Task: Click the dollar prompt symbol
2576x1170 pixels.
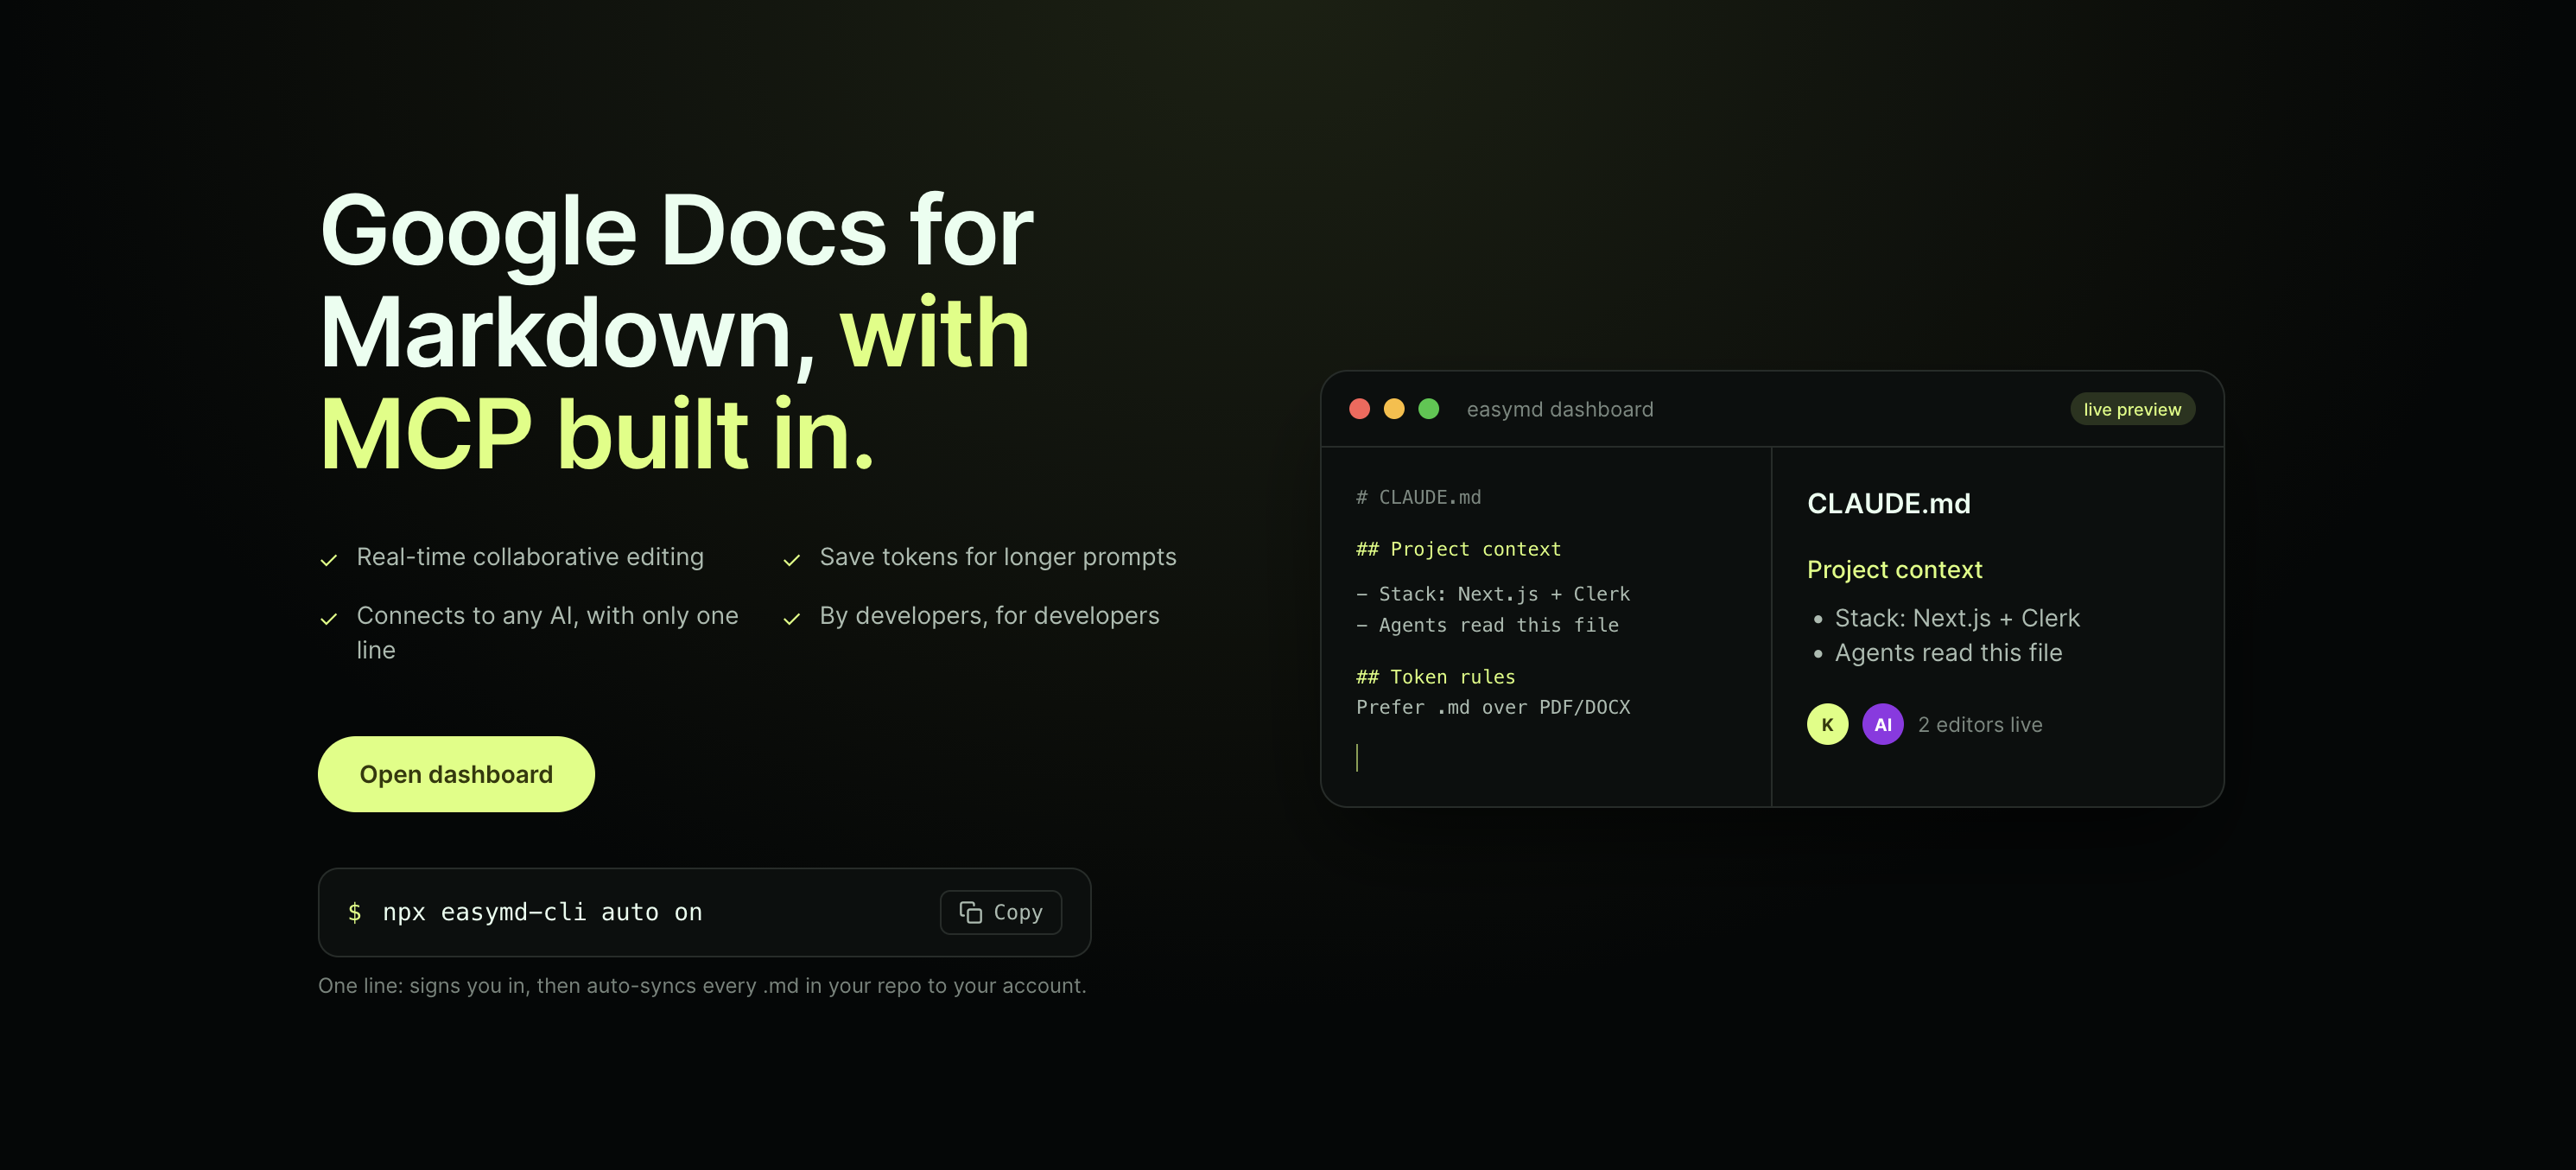Action: tap(355, 912)
